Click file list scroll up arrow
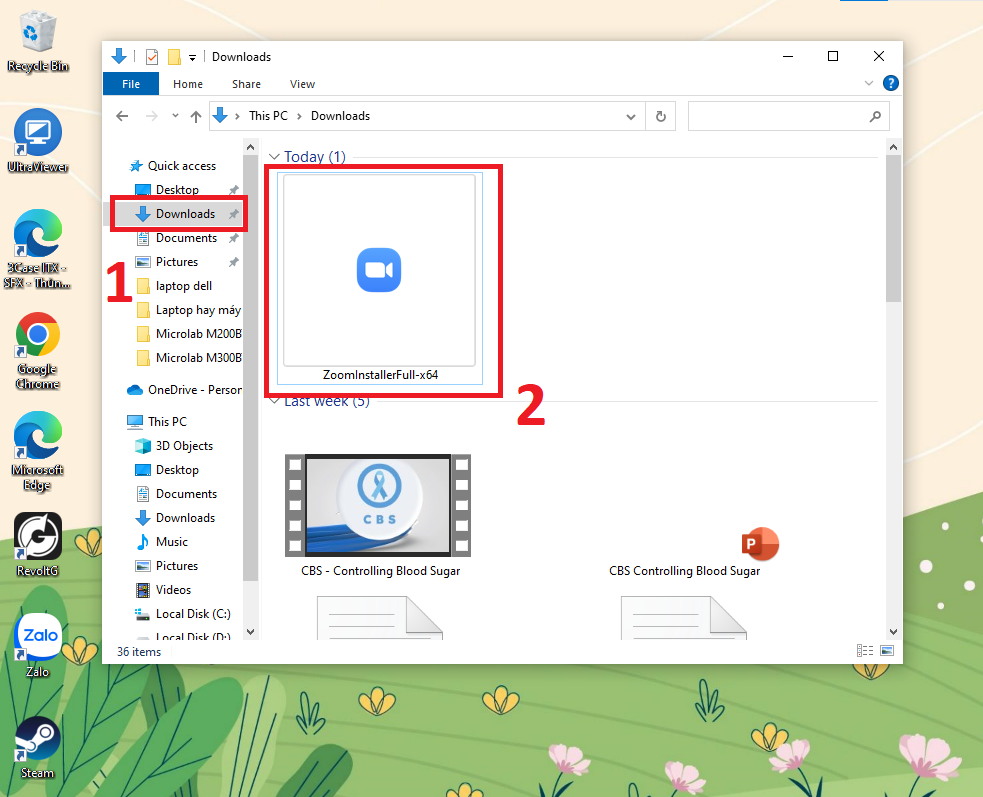 (x=893, y=147)
